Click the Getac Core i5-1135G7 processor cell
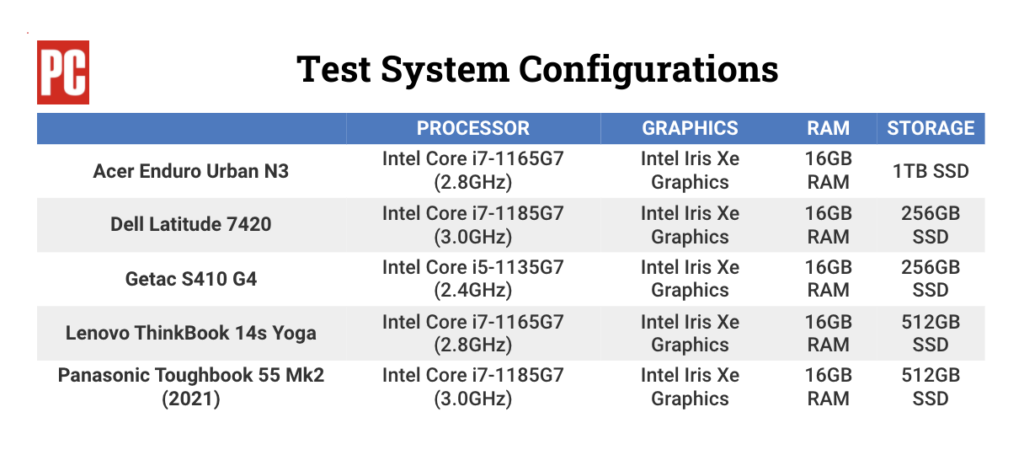The image size is (1024, 455). [473, 279]
